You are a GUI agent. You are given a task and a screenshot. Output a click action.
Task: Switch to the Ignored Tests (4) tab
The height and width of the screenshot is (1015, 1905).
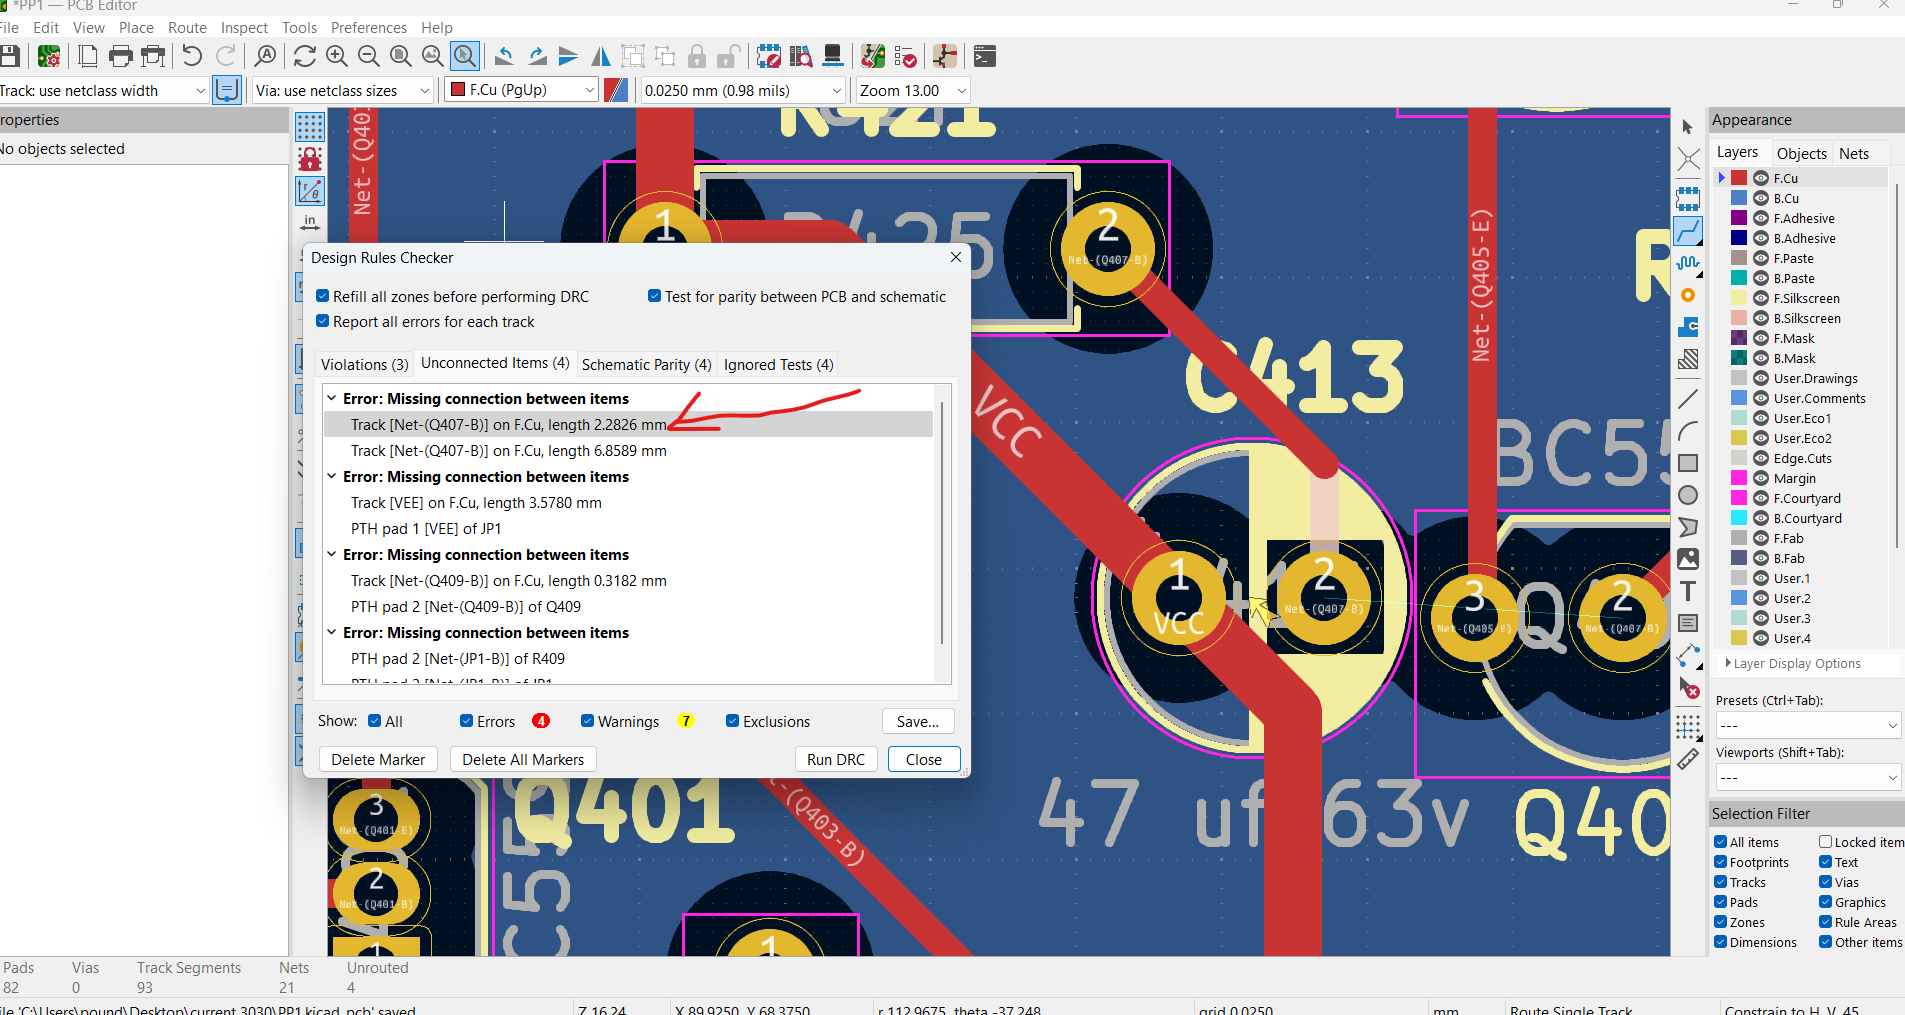778,364
